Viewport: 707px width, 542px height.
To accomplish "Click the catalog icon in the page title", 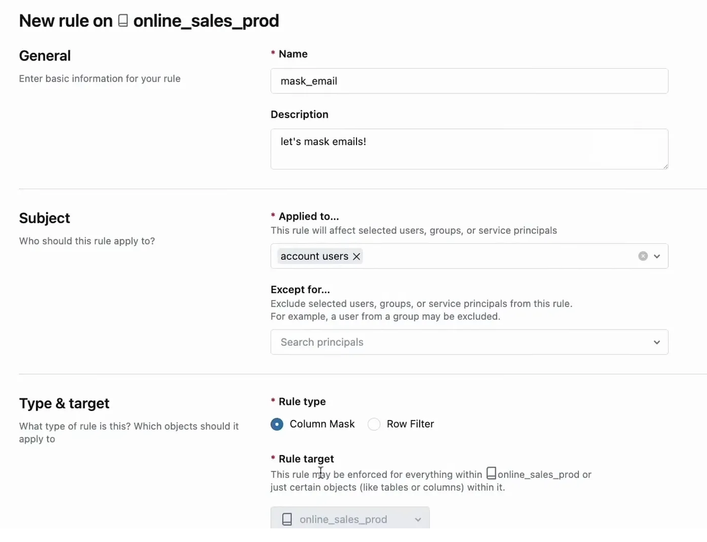I will click(123, 21).
